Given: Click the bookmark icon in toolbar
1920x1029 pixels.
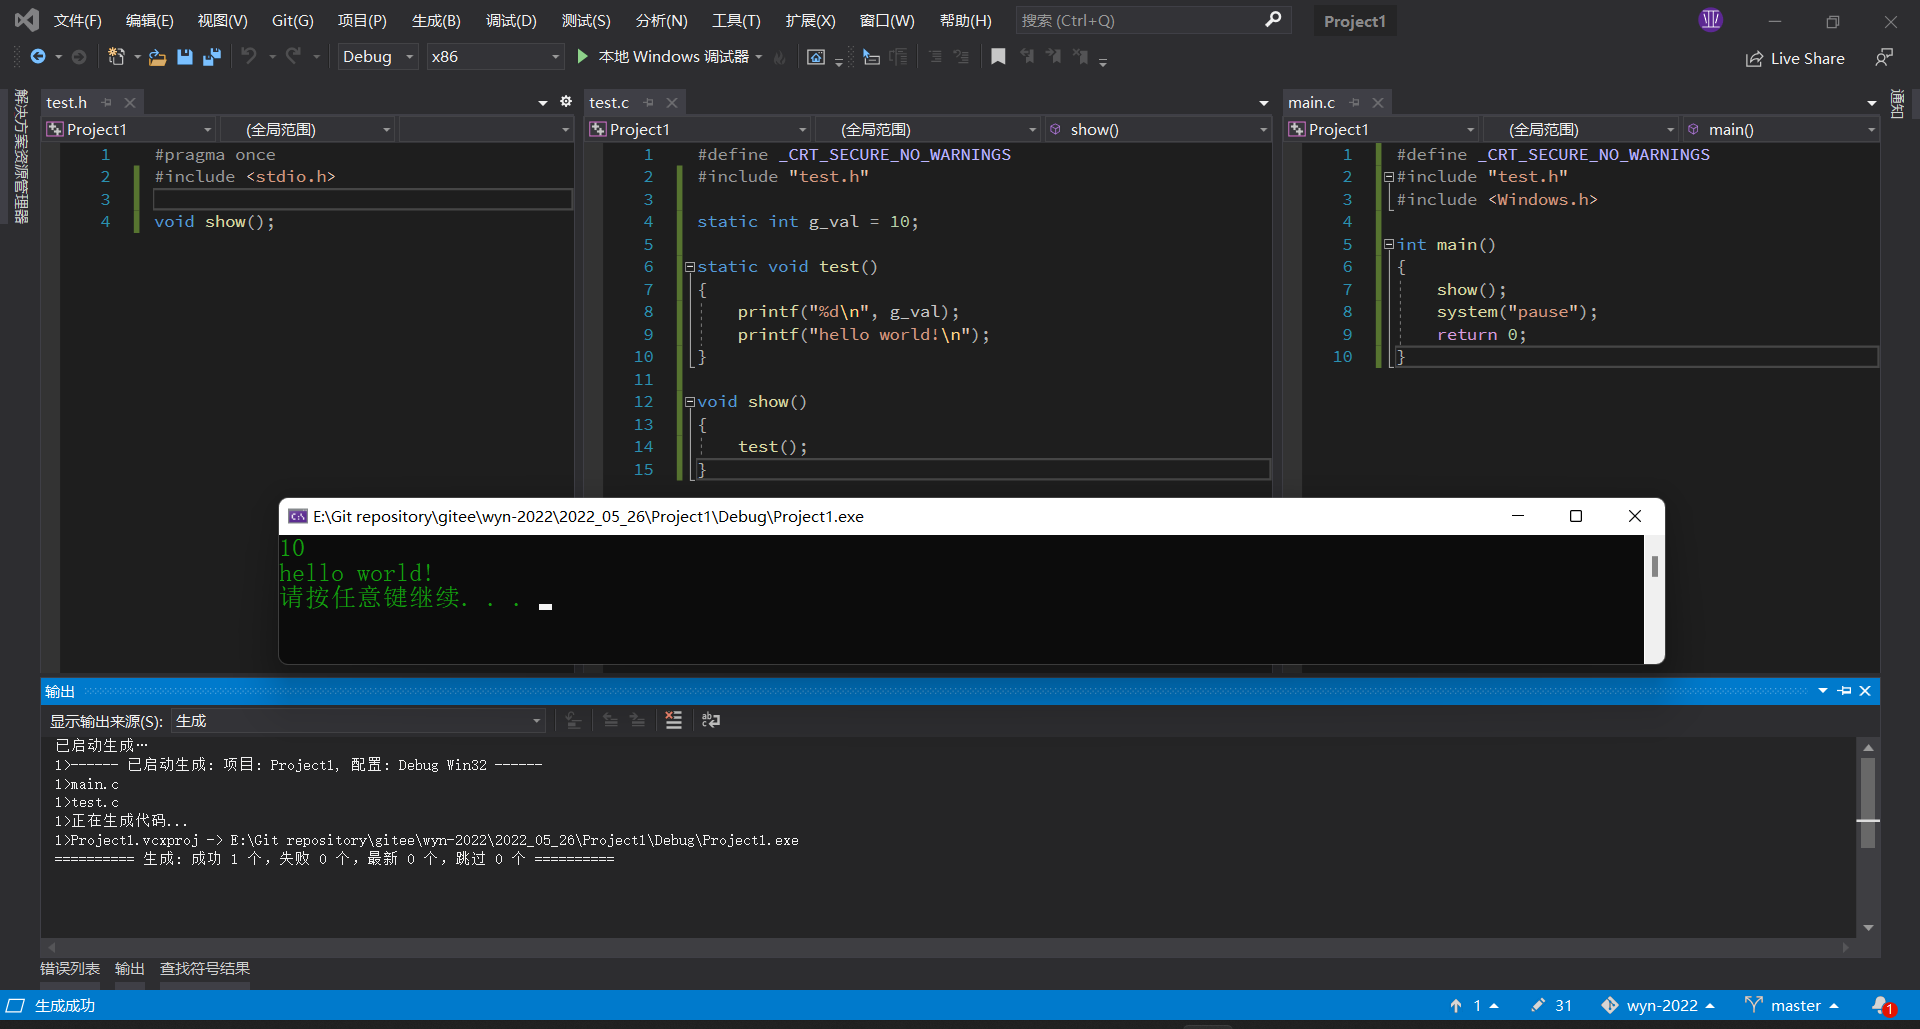Looking at the screenshot, I should (x=997, y=57).
